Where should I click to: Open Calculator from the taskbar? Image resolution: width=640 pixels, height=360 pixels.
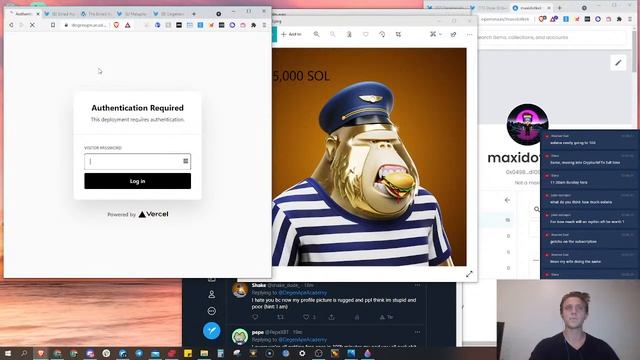(x=220, y=353)
